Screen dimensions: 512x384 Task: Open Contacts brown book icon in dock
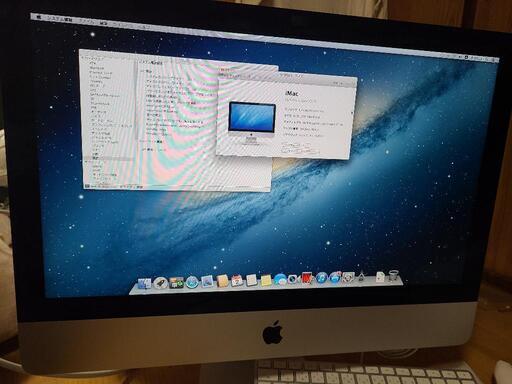tap(222, 281)
